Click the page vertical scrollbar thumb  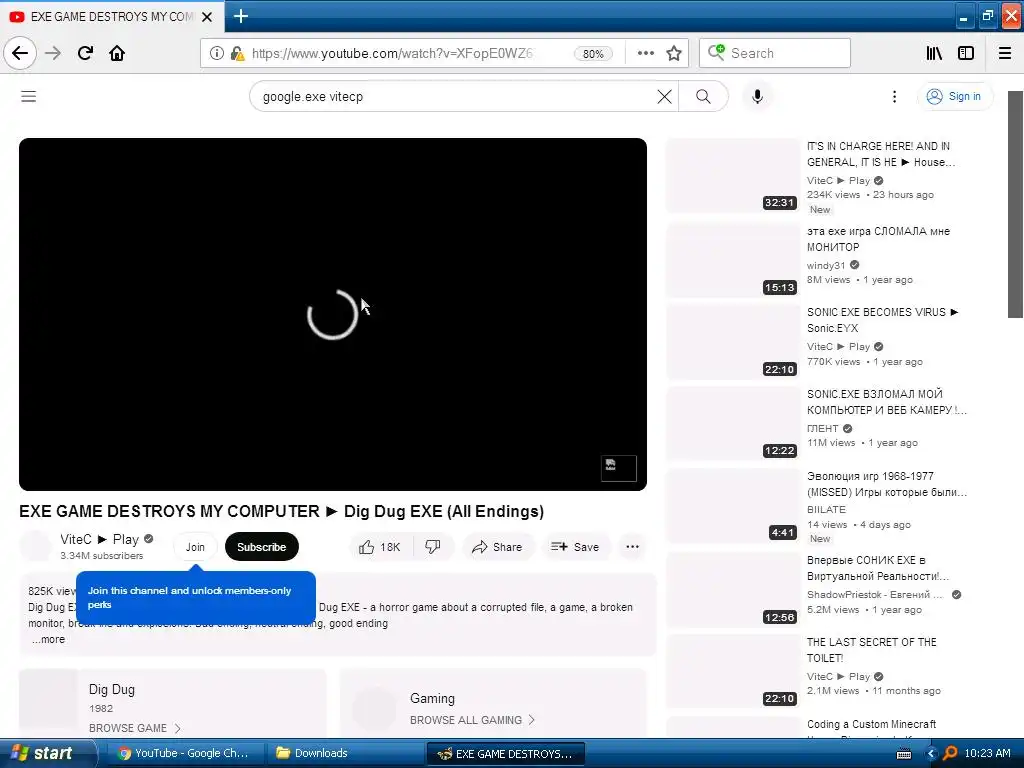pos(1016,204)
